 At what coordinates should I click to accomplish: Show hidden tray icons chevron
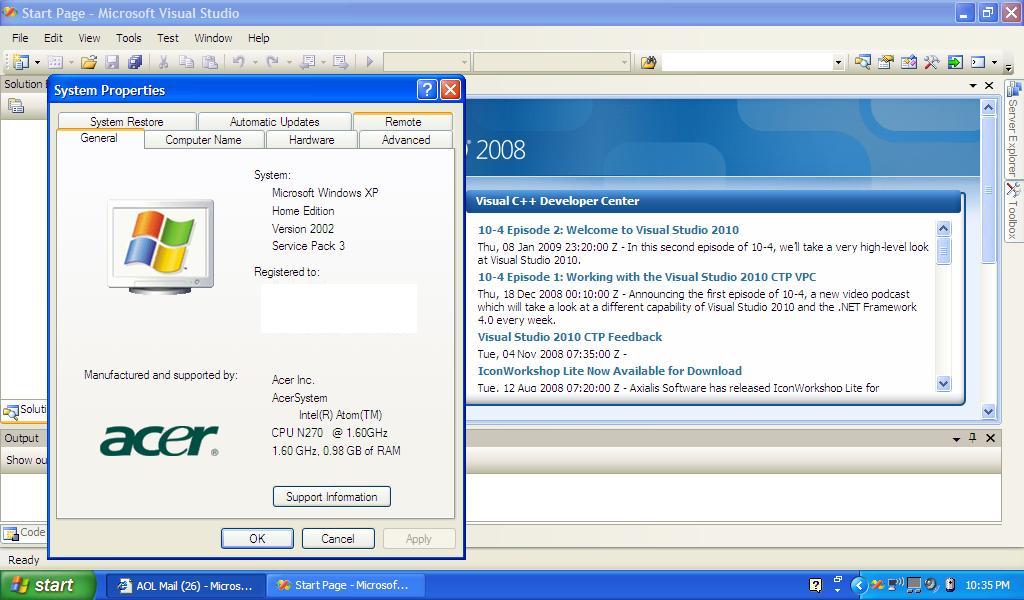[859, 586]
